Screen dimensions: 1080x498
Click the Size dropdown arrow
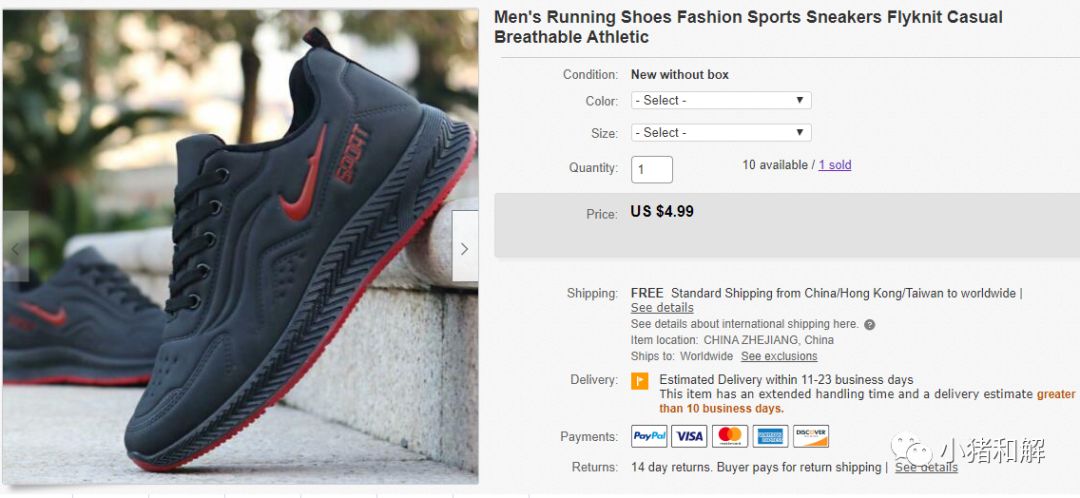click(x=800, y=132)
